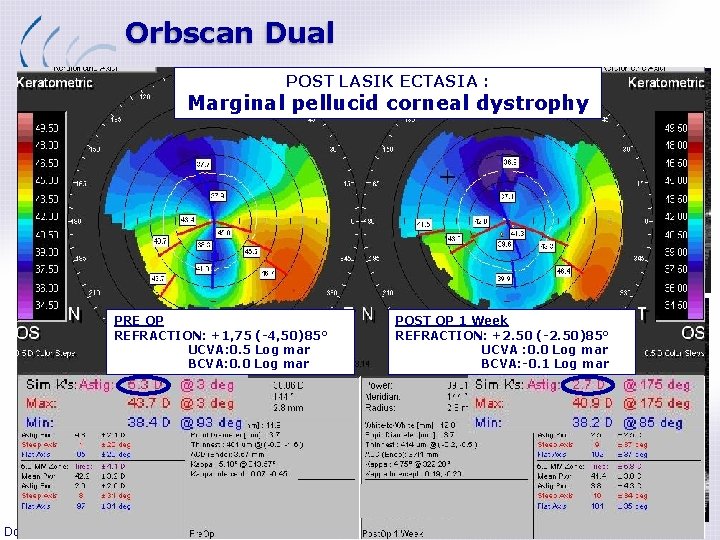720x540 pixels.
Task: Click the "Meridian:" label in the post-op panel
Action: [382, 396]
